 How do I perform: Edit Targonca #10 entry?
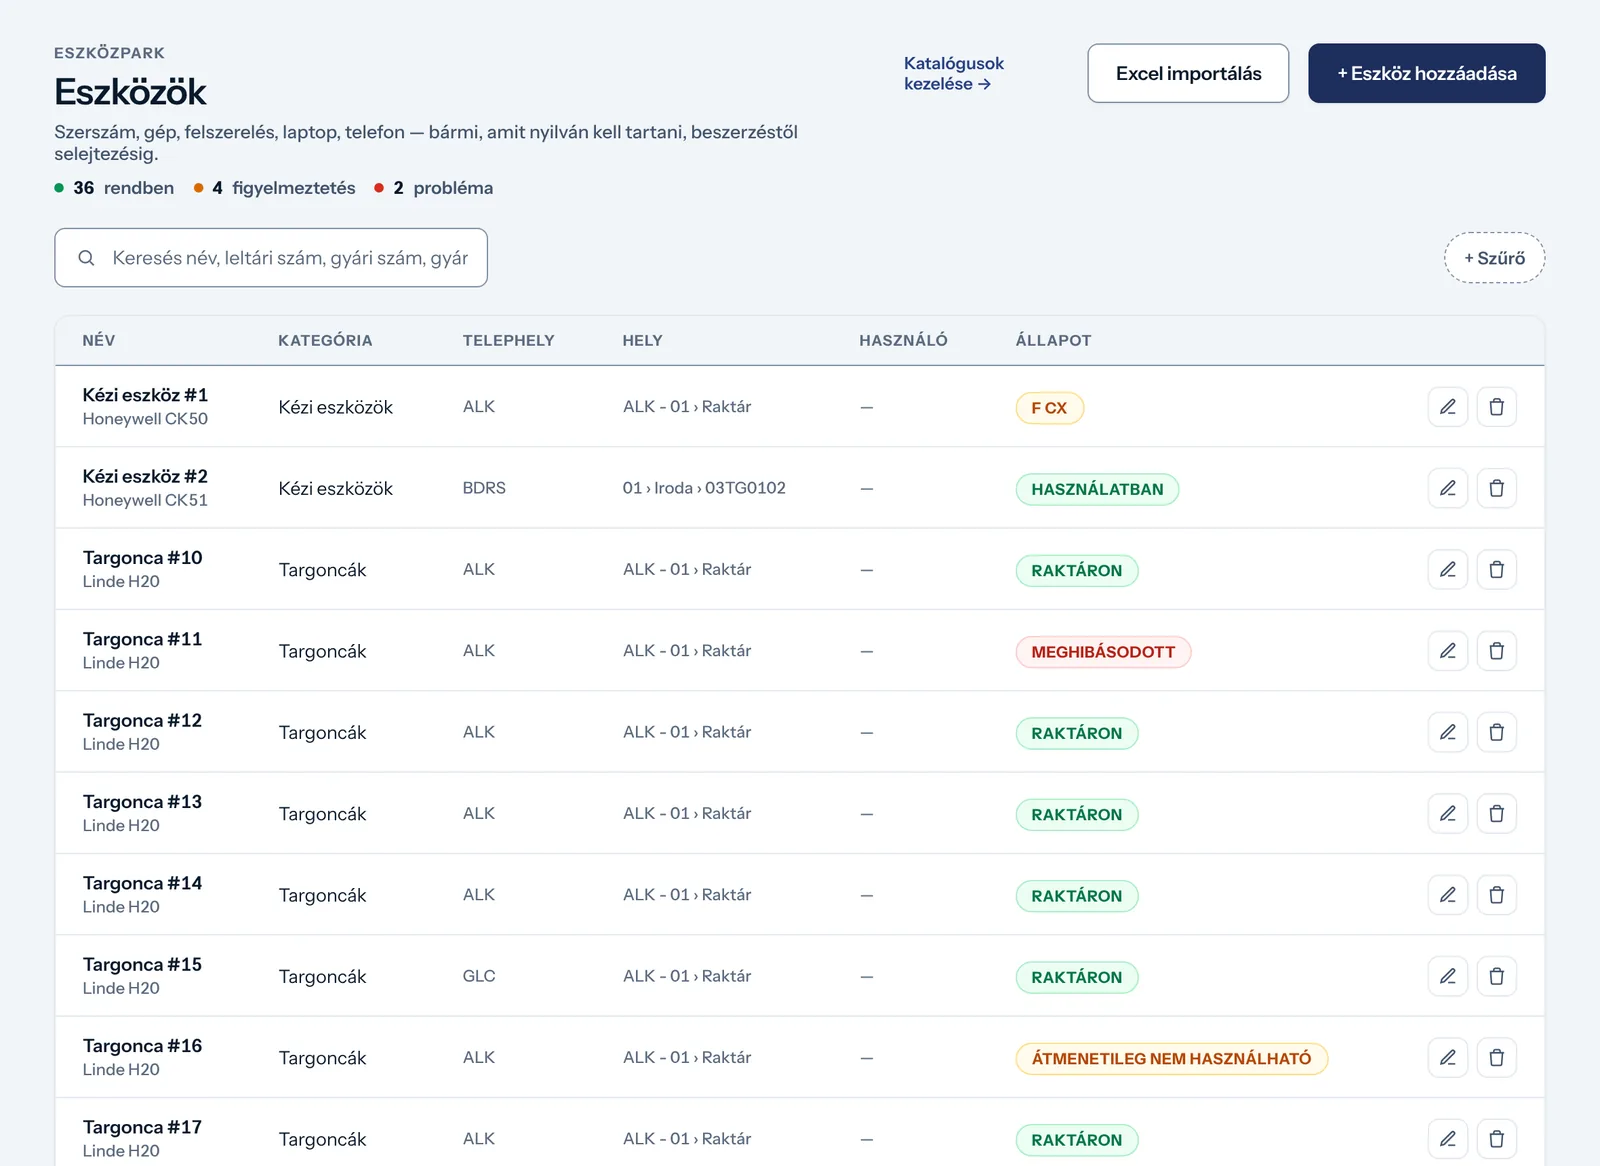pyautogui.click(x=1447, y=569)
